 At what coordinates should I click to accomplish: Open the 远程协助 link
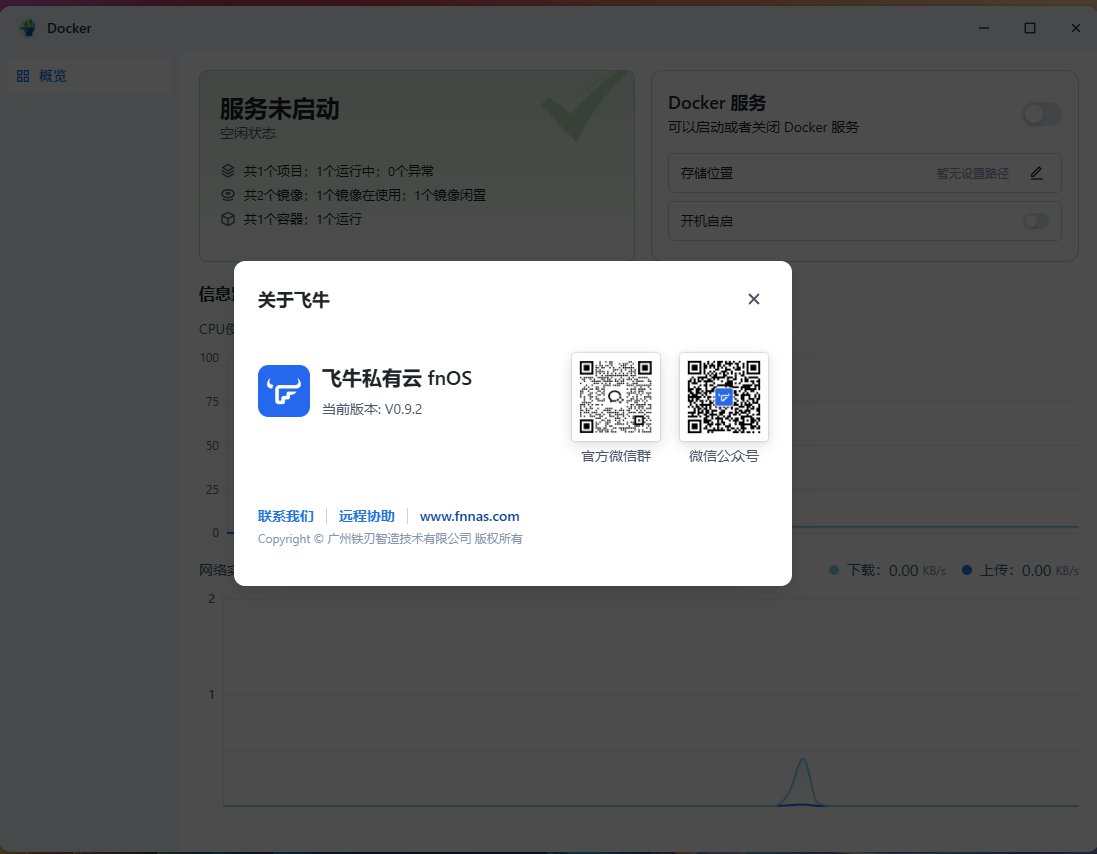point(367,516)
